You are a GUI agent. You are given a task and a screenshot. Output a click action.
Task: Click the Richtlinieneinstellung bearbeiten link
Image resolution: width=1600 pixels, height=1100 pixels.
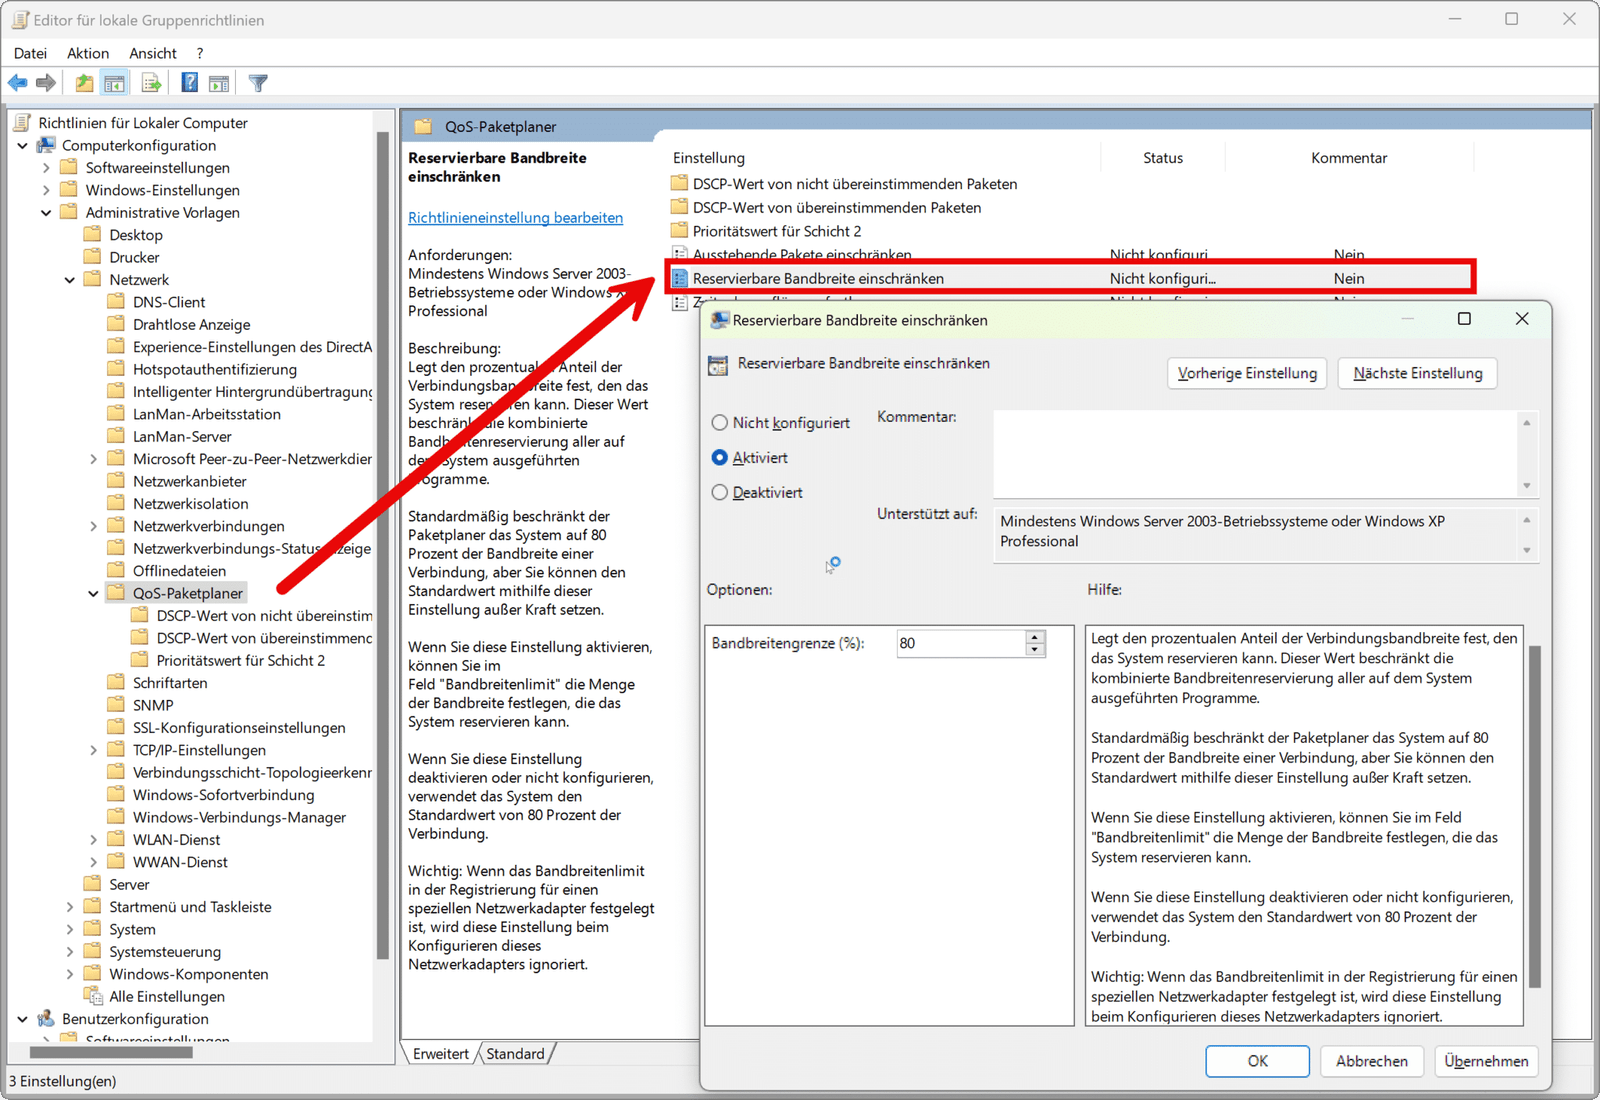(515, 217)
